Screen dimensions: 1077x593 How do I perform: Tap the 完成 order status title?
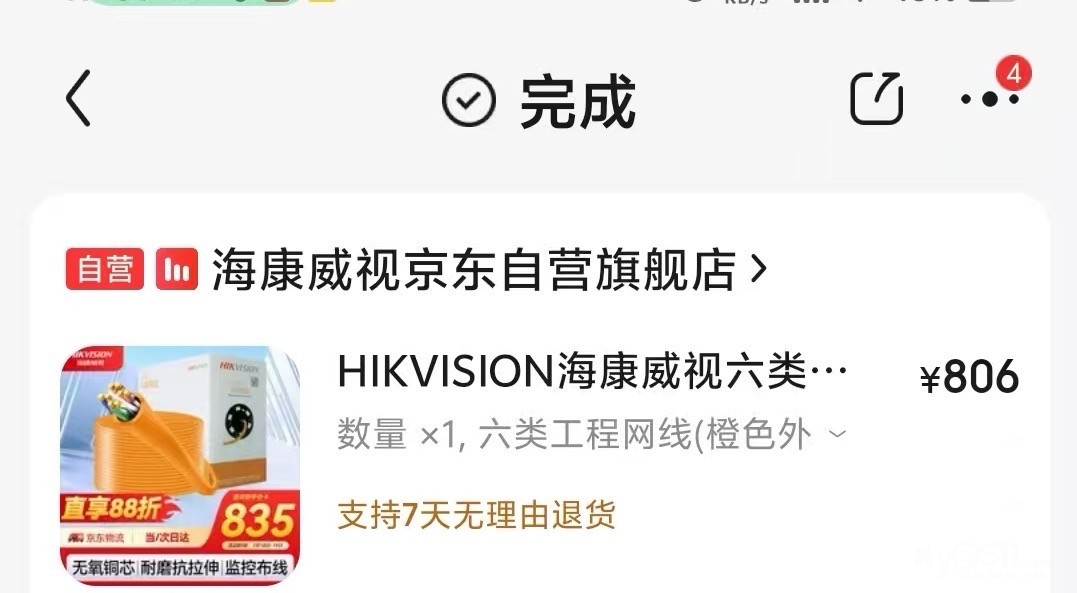[x=578, y=102]
